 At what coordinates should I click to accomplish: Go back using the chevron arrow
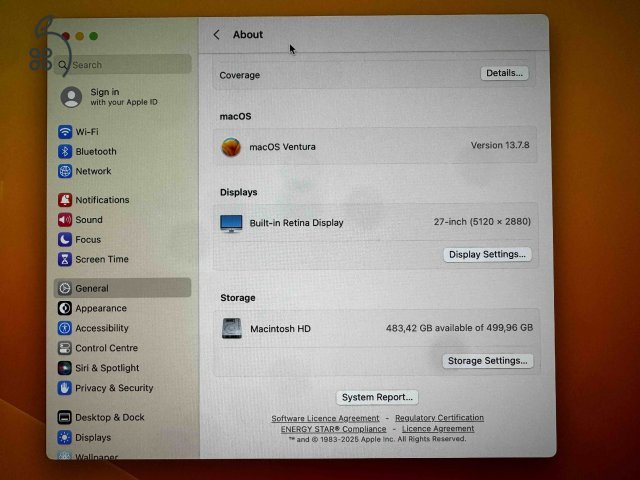[x=216, y=35]
